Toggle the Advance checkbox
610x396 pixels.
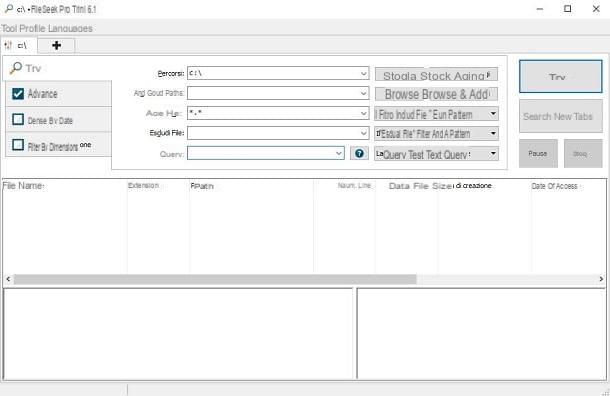coord(18,94)
